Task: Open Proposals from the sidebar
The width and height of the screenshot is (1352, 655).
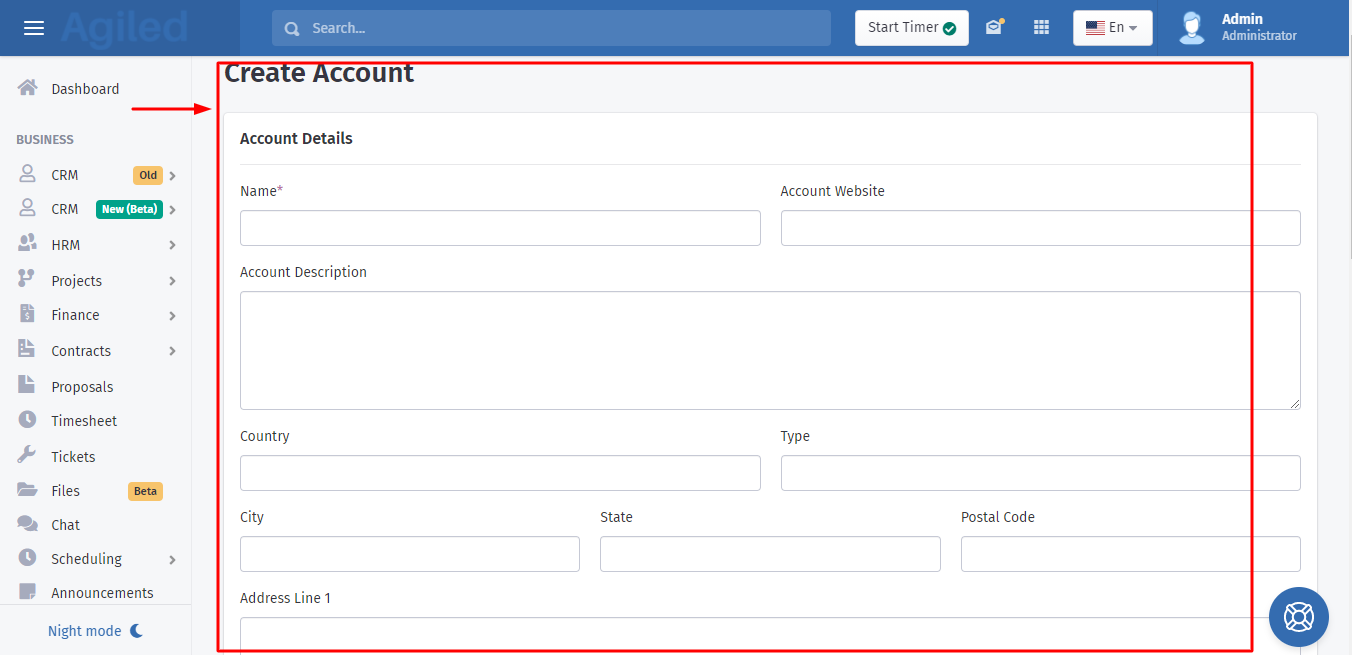Action: click(x=82, y=387)
